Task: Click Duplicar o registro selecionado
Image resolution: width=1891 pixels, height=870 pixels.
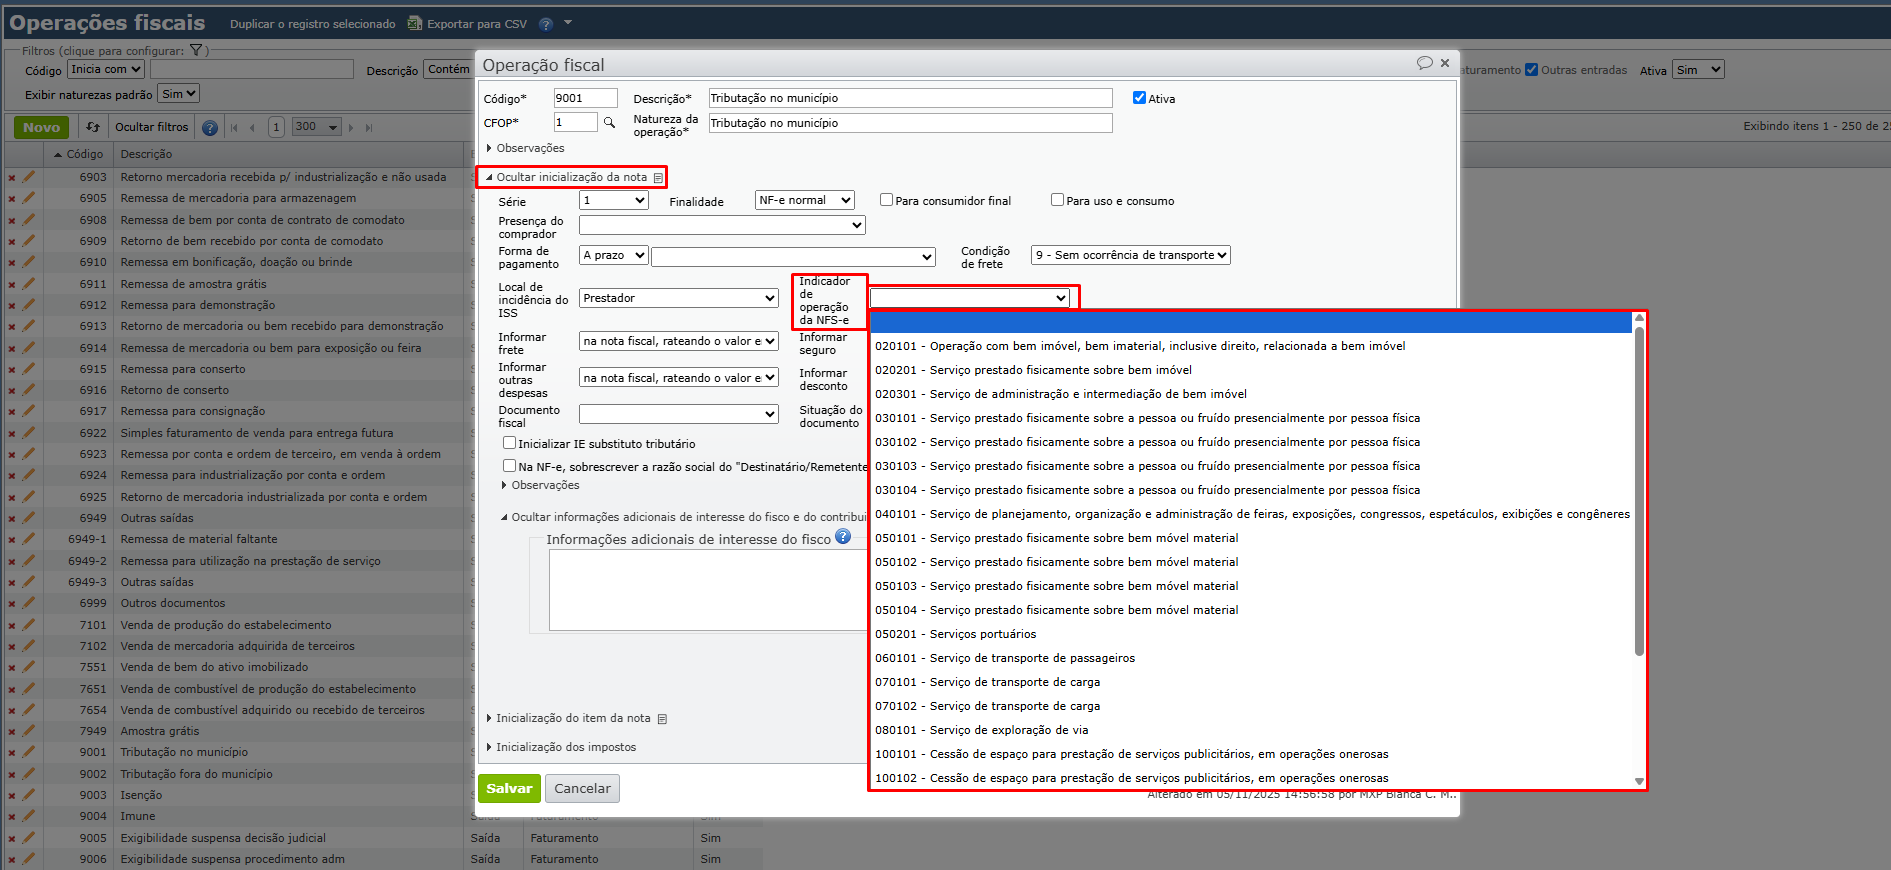Action: pyautogui.click(x=312, y=24)
